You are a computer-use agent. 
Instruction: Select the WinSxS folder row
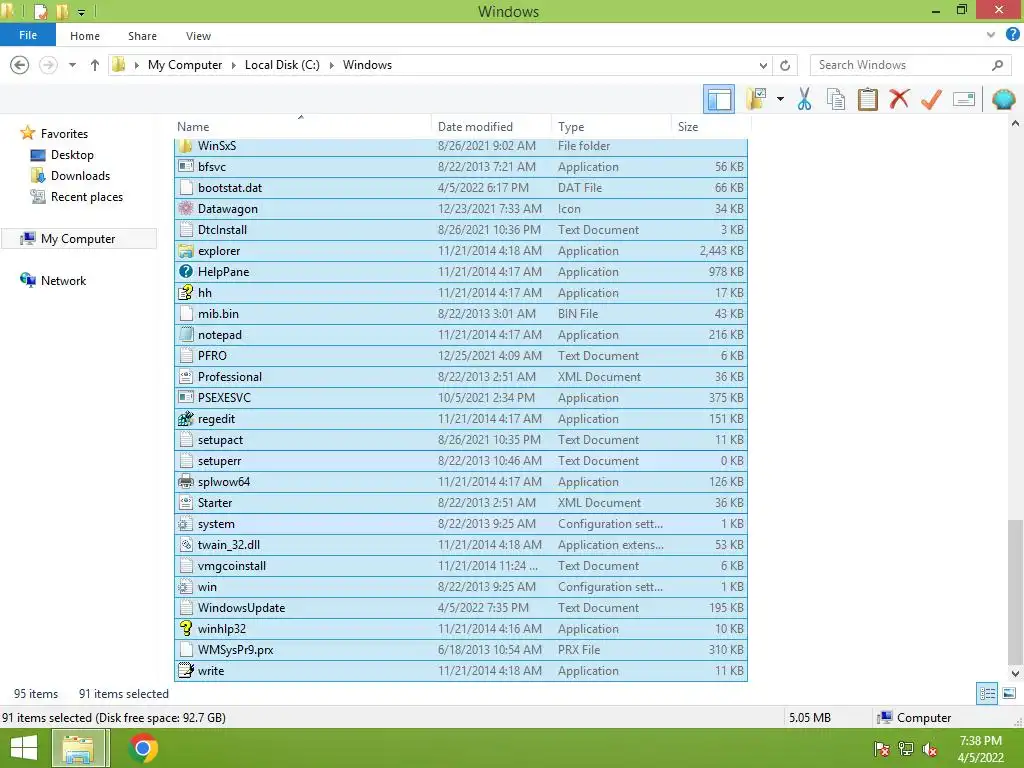pyautogui.click(x=461, y=146)
